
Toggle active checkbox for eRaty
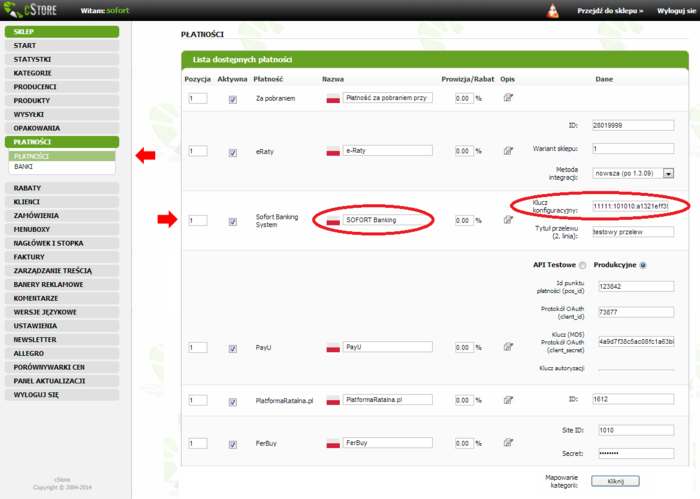[233, 153]
